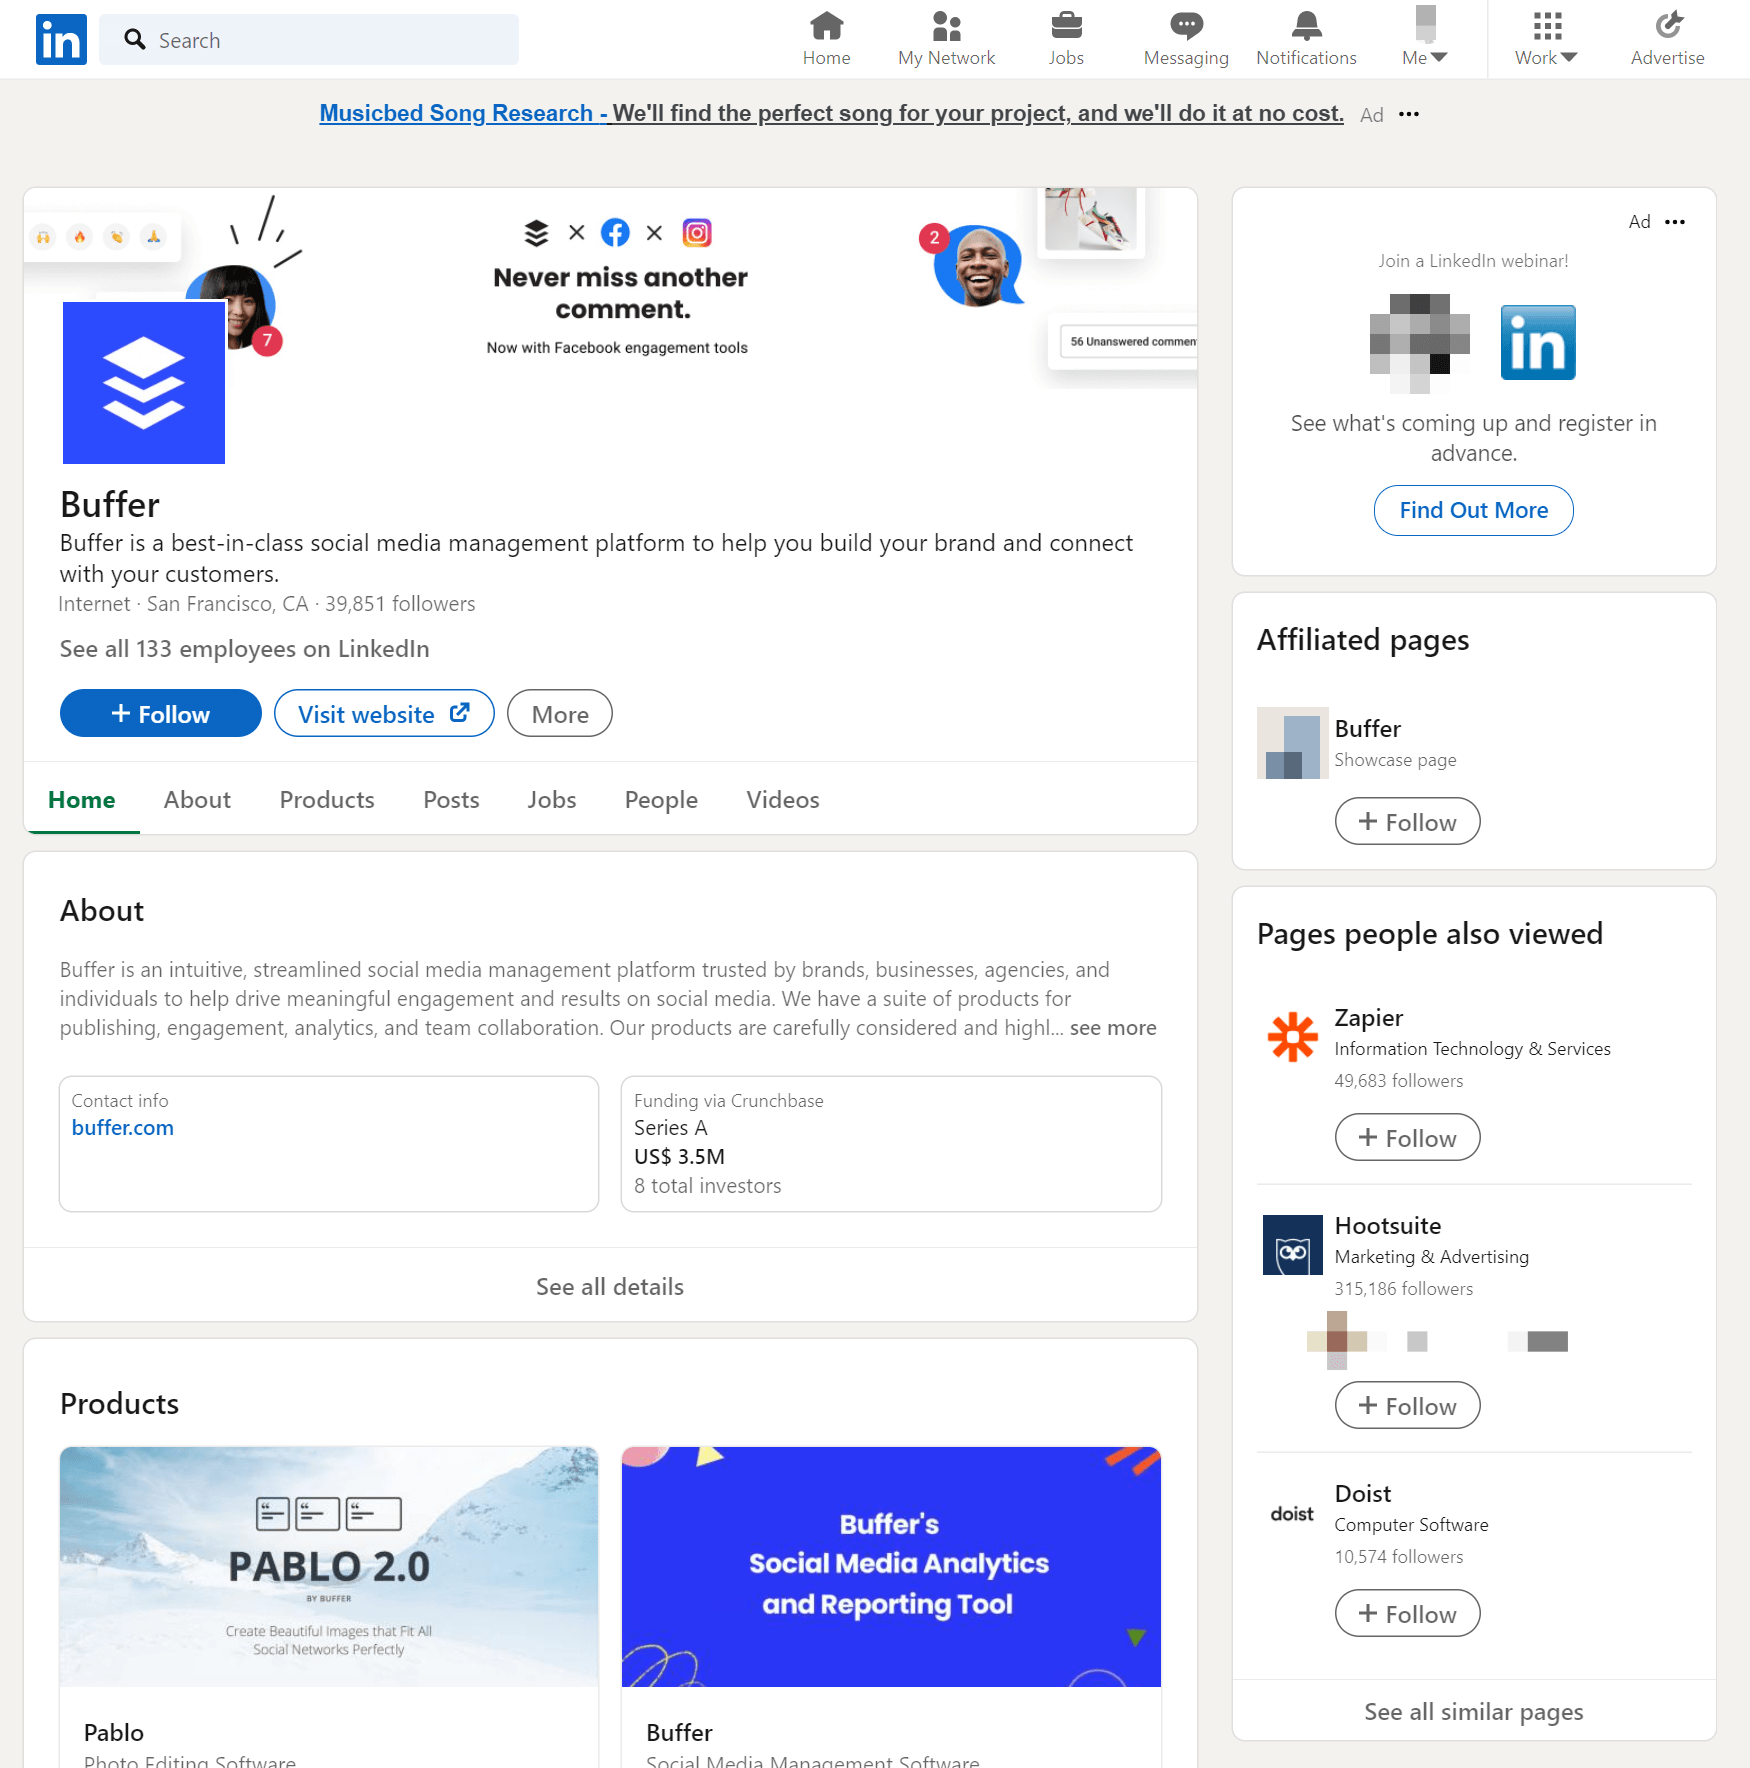Click Pablo product title
This screenshot has height=1768, width=1750.
(x=114, y=1732)
